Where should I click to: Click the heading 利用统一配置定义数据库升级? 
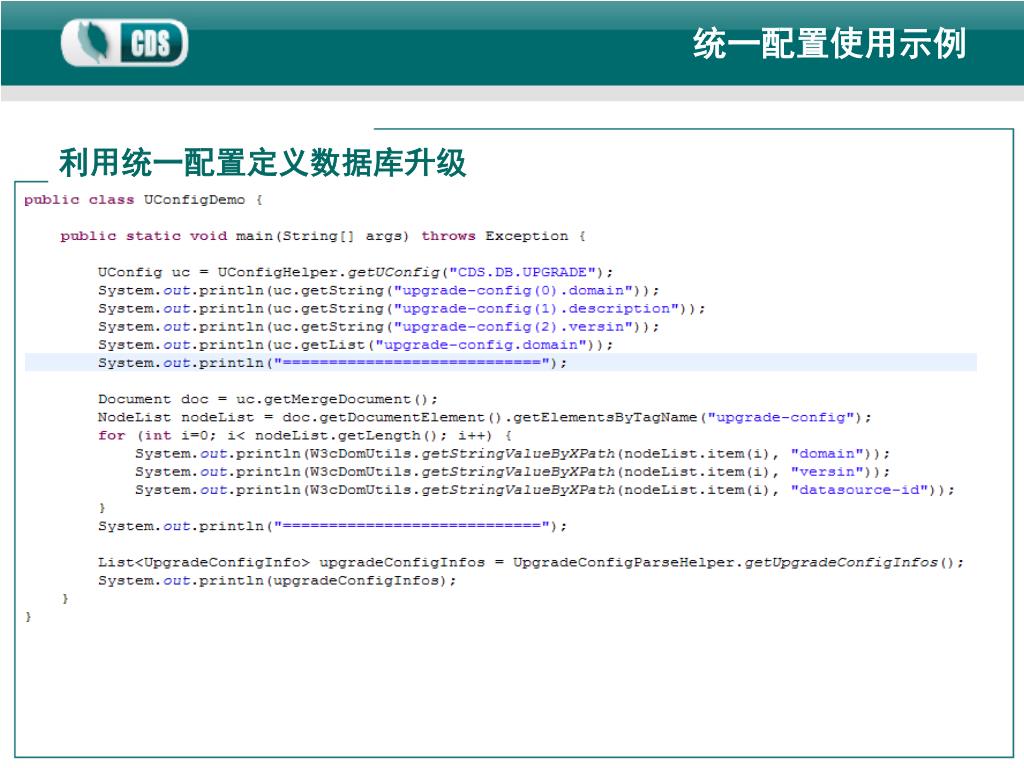tap(263, 162)
